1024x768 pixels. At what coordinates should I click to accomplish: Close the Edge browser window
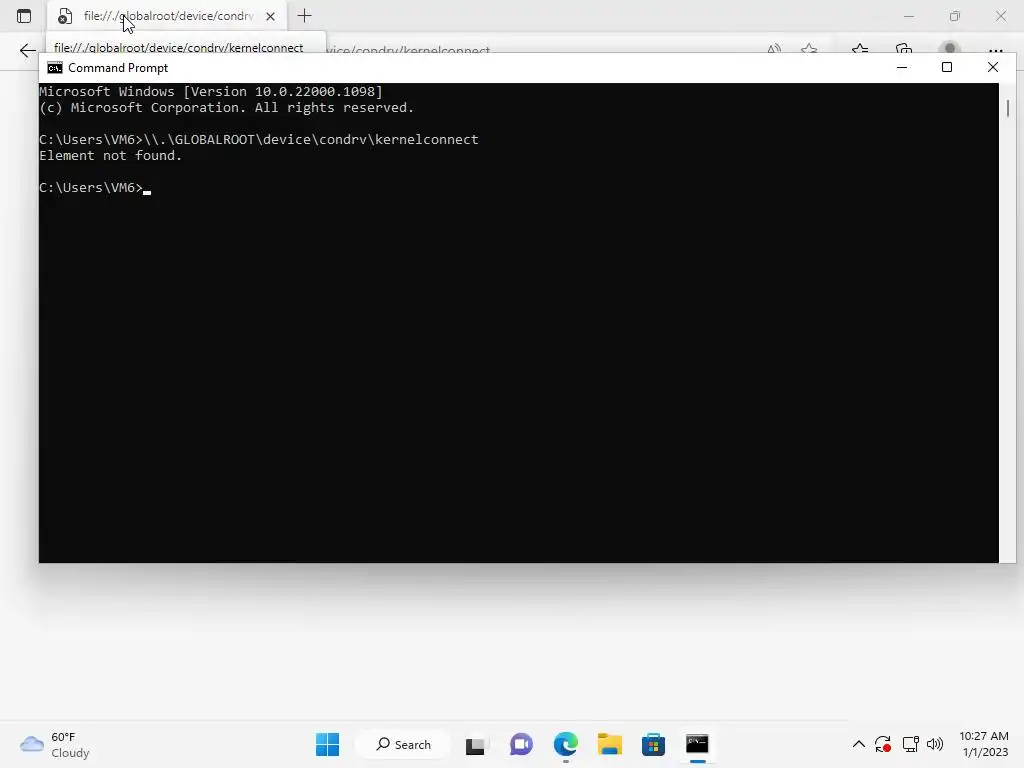(x=1001, y=16)
